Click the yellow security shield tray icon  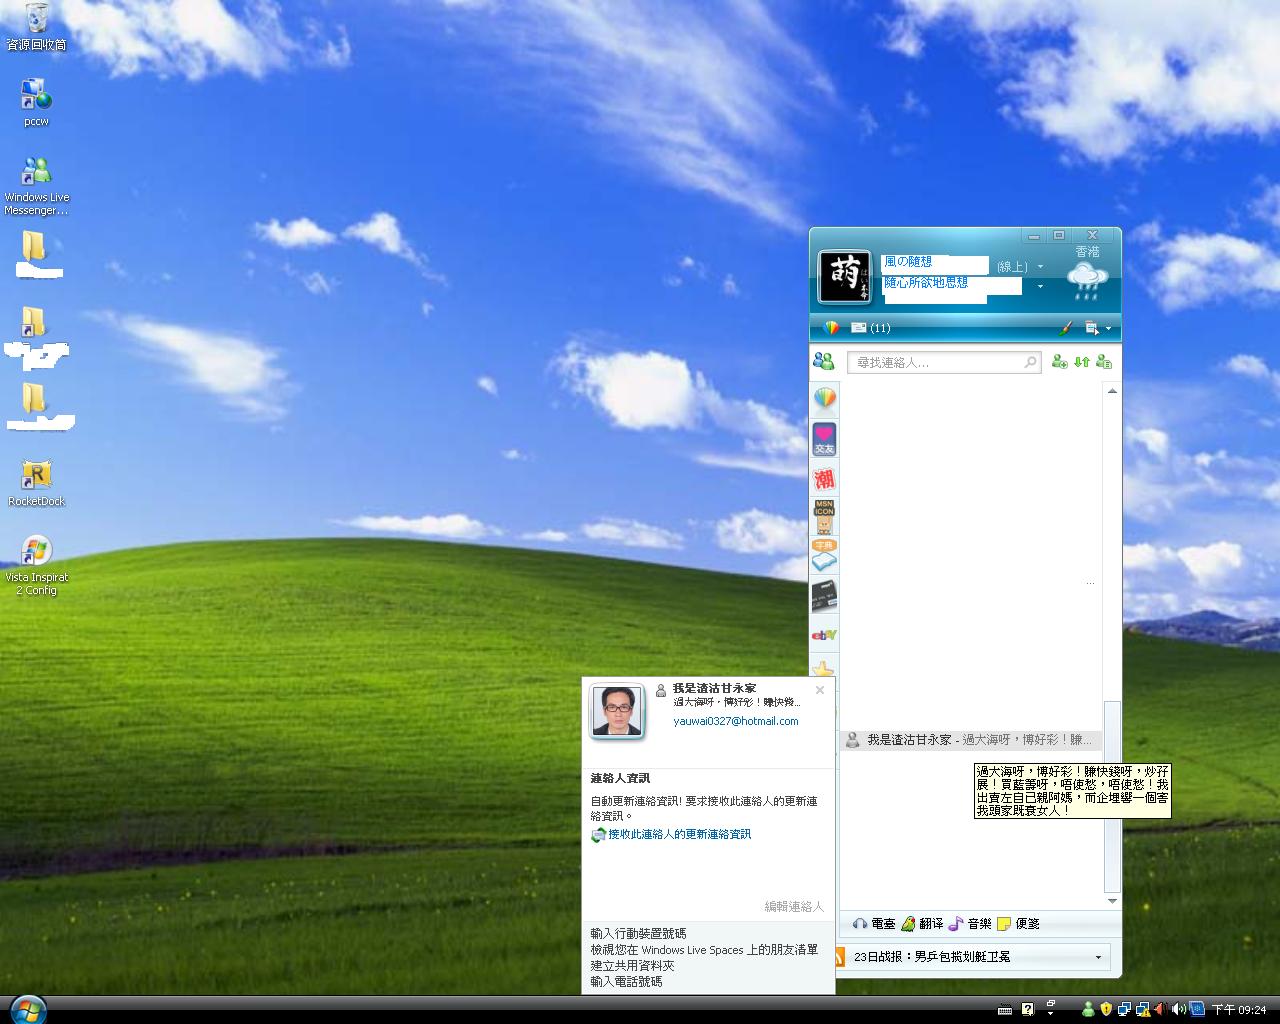click(1106, 1010)
